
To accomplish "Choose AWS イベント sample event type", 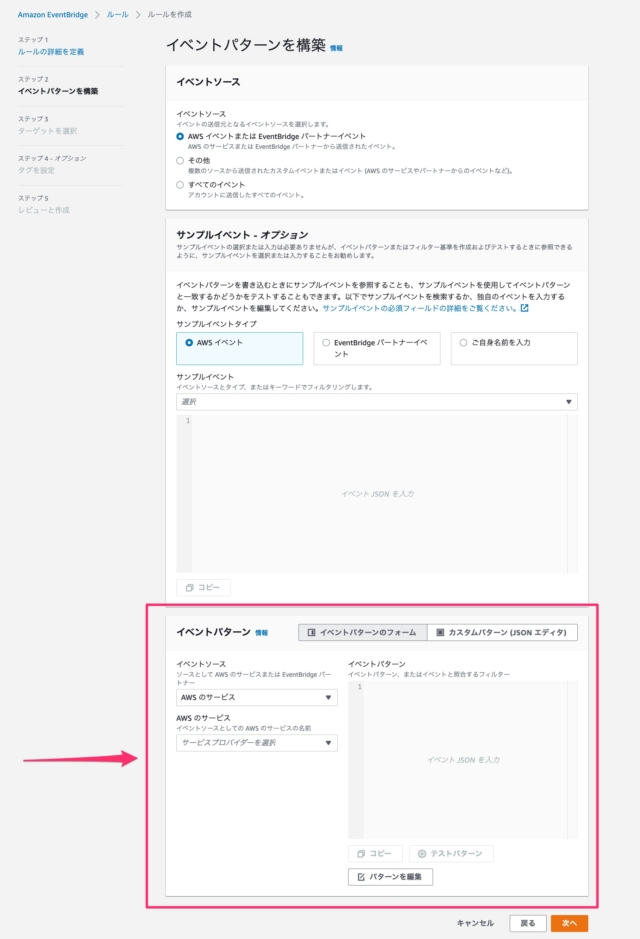I will tap(239, 349).
